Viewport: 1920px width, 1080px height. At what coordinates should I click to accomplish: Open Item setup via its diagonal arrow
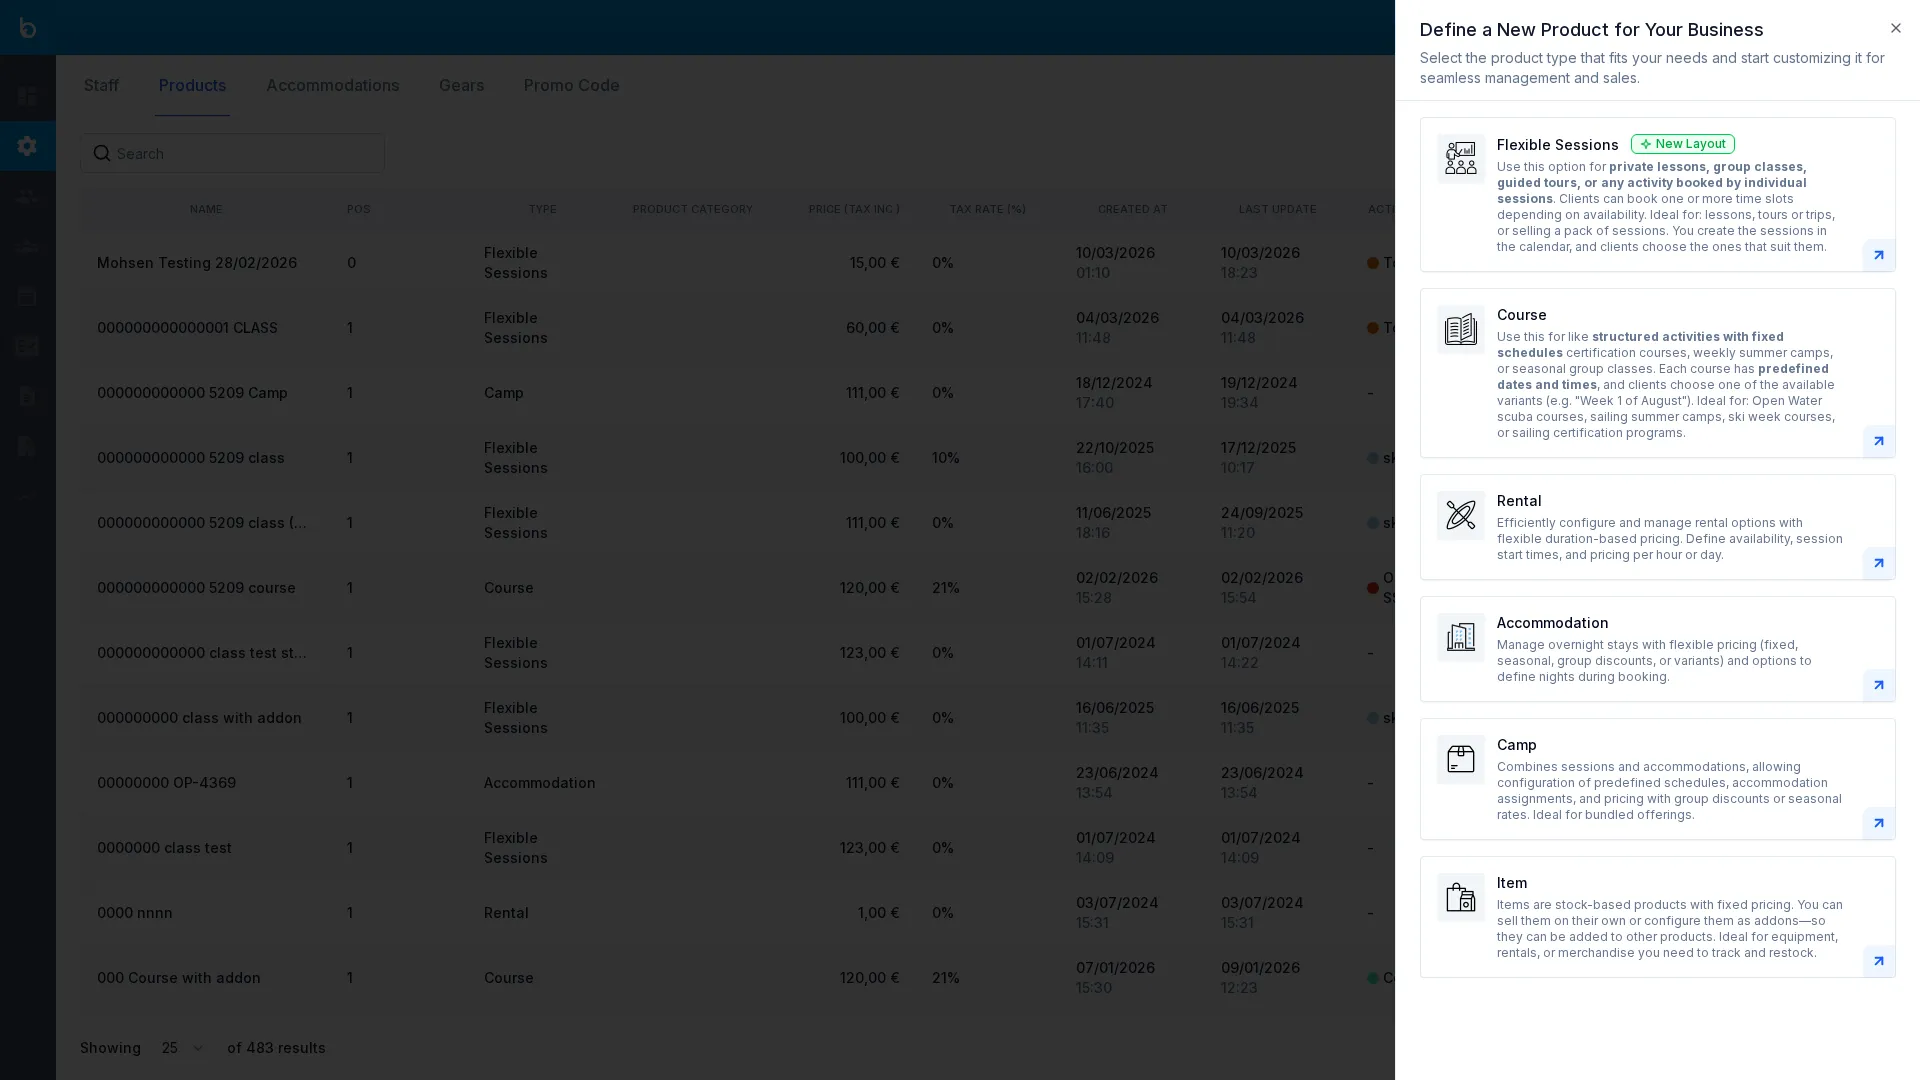coord(1878,961)
